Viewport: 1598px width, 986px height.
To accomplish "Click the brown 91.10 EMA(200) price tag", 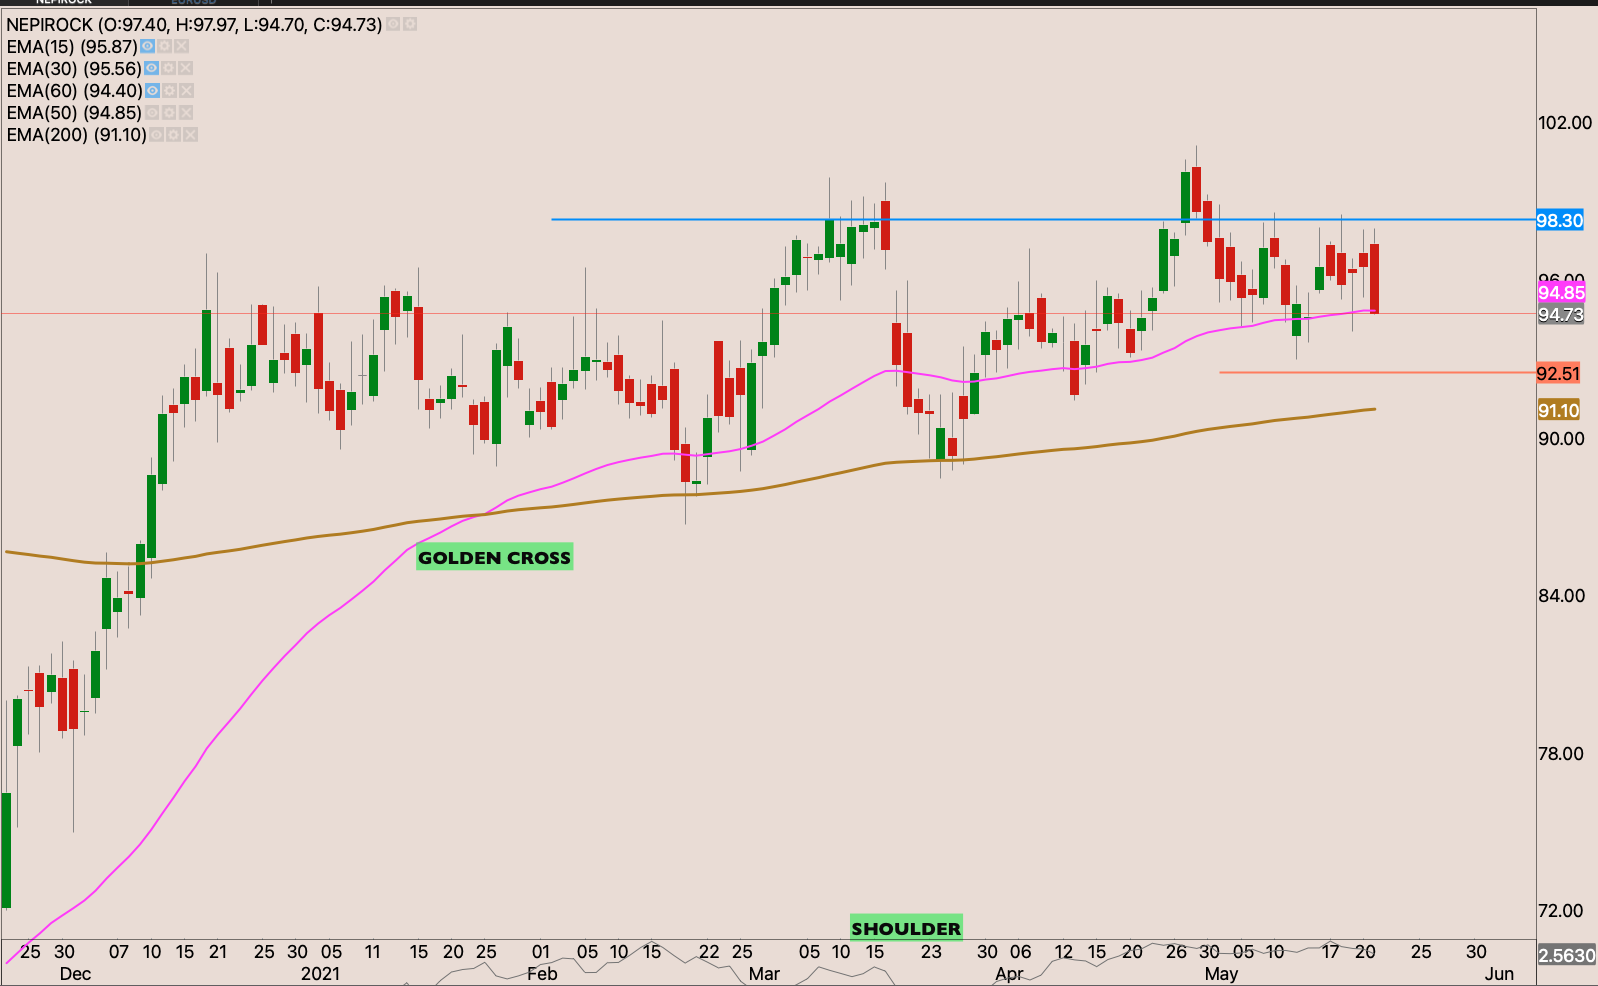I will pyautogui.click(x=1558, y=410).
